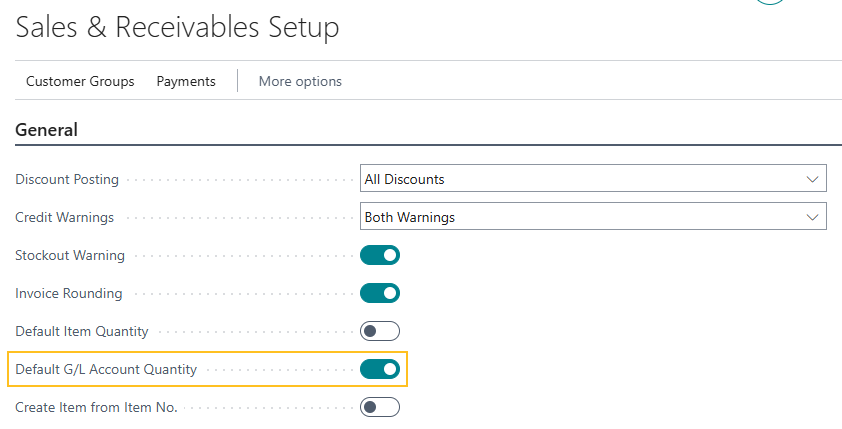The width and height of the screenshot is (842, 429).
Task: Disable the Stockout Warning toggle
Action: click(x=380, y=255)
